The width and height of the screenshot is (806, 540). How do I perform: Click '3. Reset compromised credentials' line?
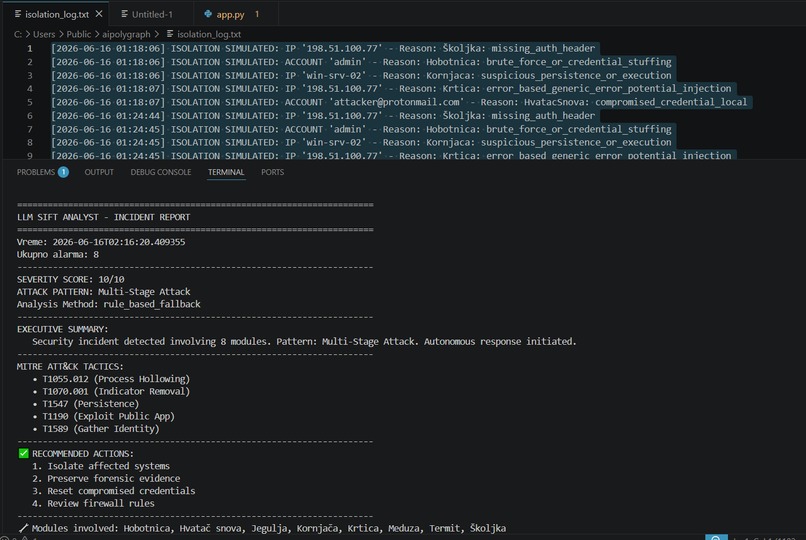[x=114, y=491]
